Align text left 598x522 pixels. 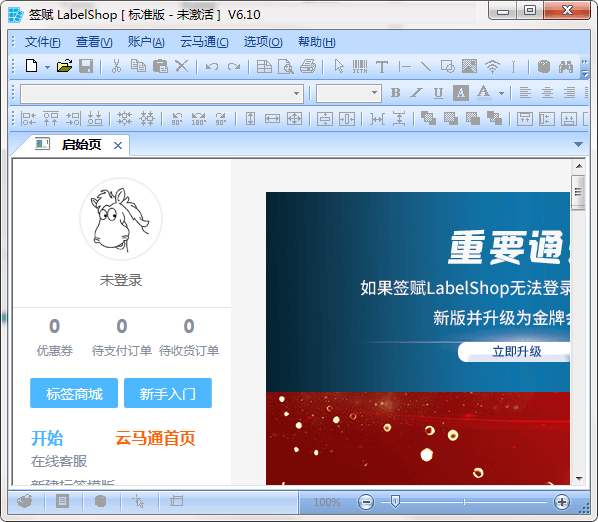click(525, 93)
